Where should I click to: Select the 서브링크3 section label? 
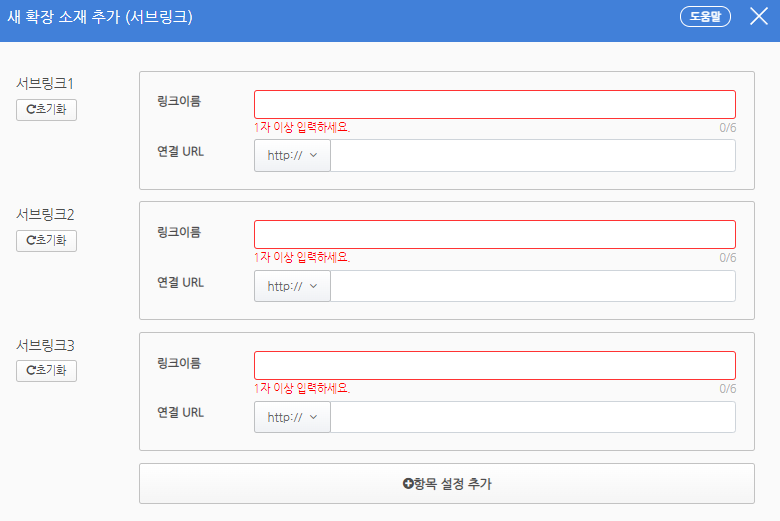click(x=45, y=345)
